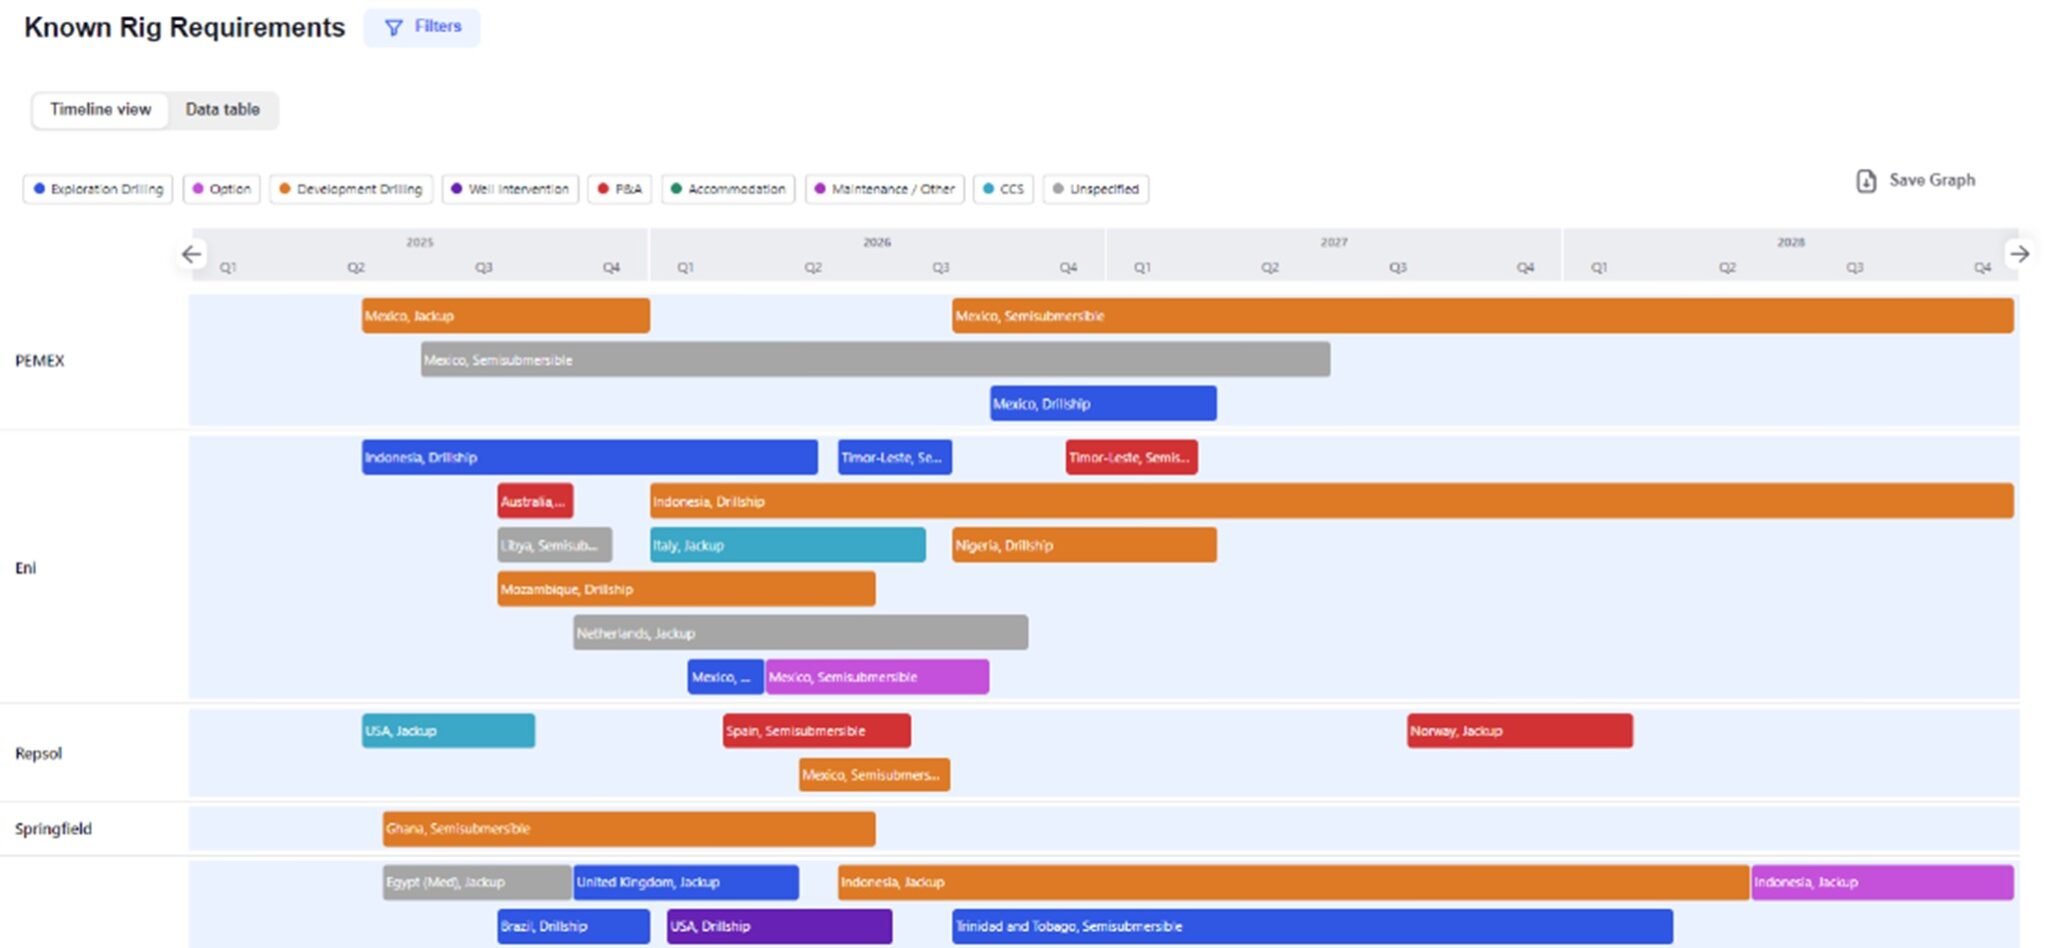Toggle the P&A legend chip
This screenshot has height=948, width=2048.
(x=619, y=189)
